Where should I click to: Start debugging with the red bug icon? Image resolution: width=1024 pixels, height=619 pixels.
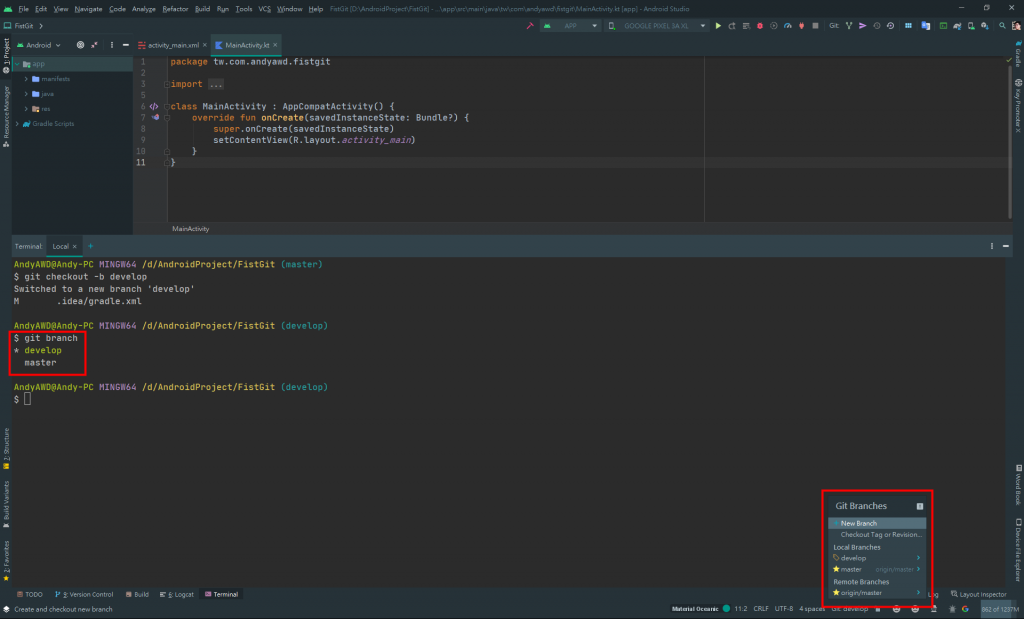[760, 26]
